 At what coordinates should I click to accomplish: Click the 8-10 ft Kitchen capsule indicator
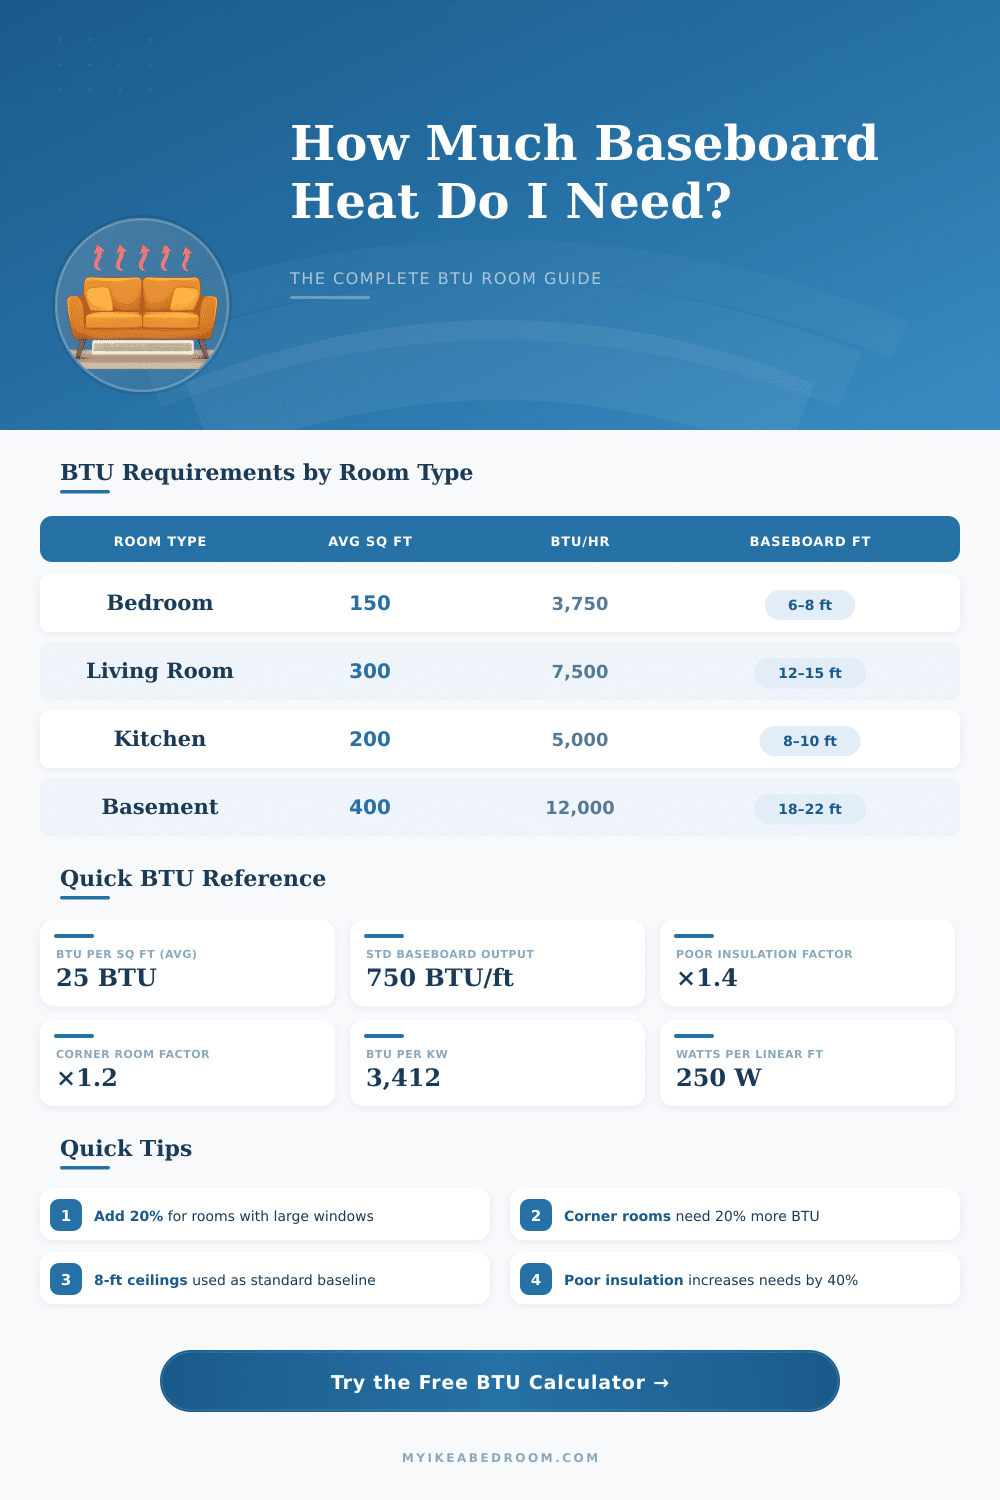810,741
